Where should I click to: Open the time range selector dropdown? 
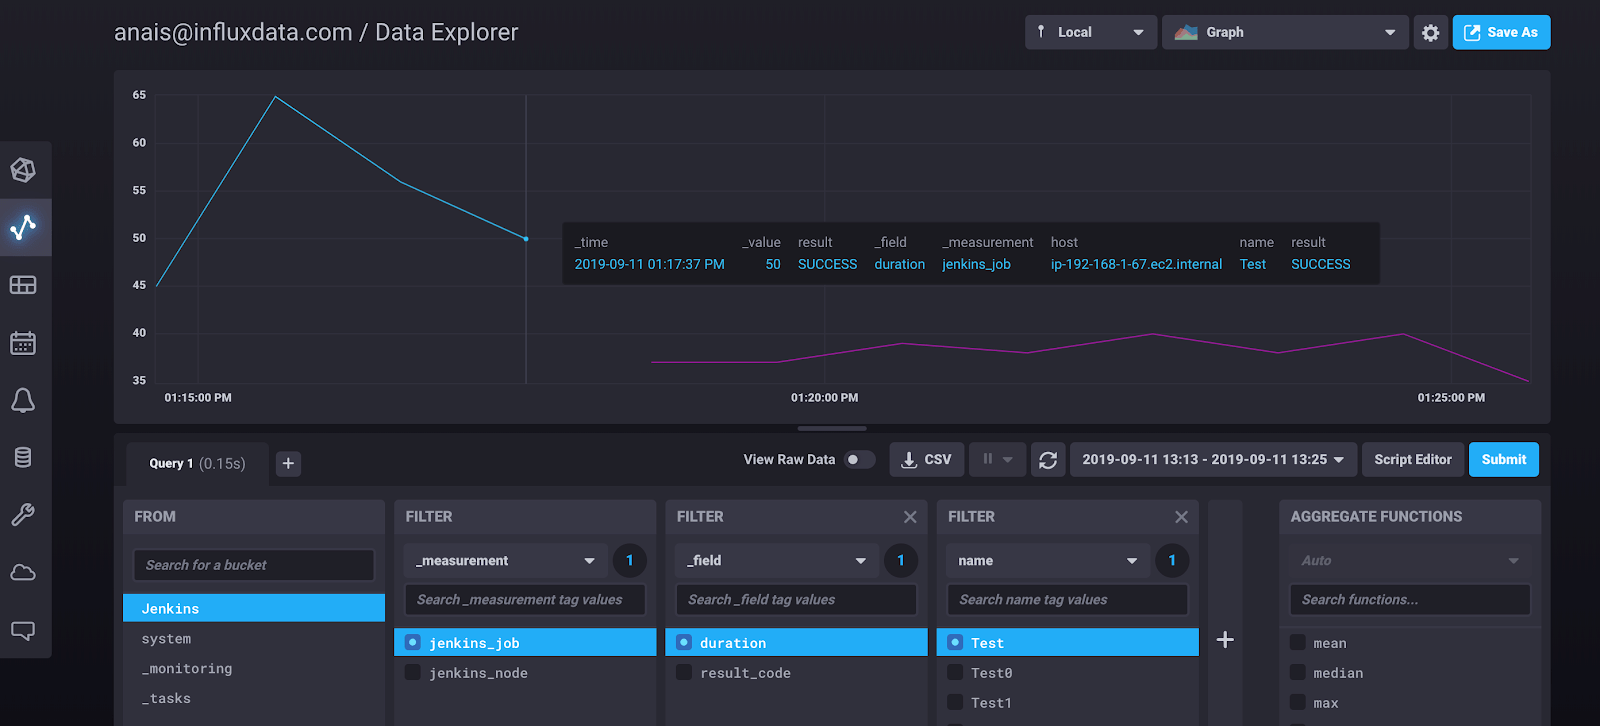(1213, 460)
